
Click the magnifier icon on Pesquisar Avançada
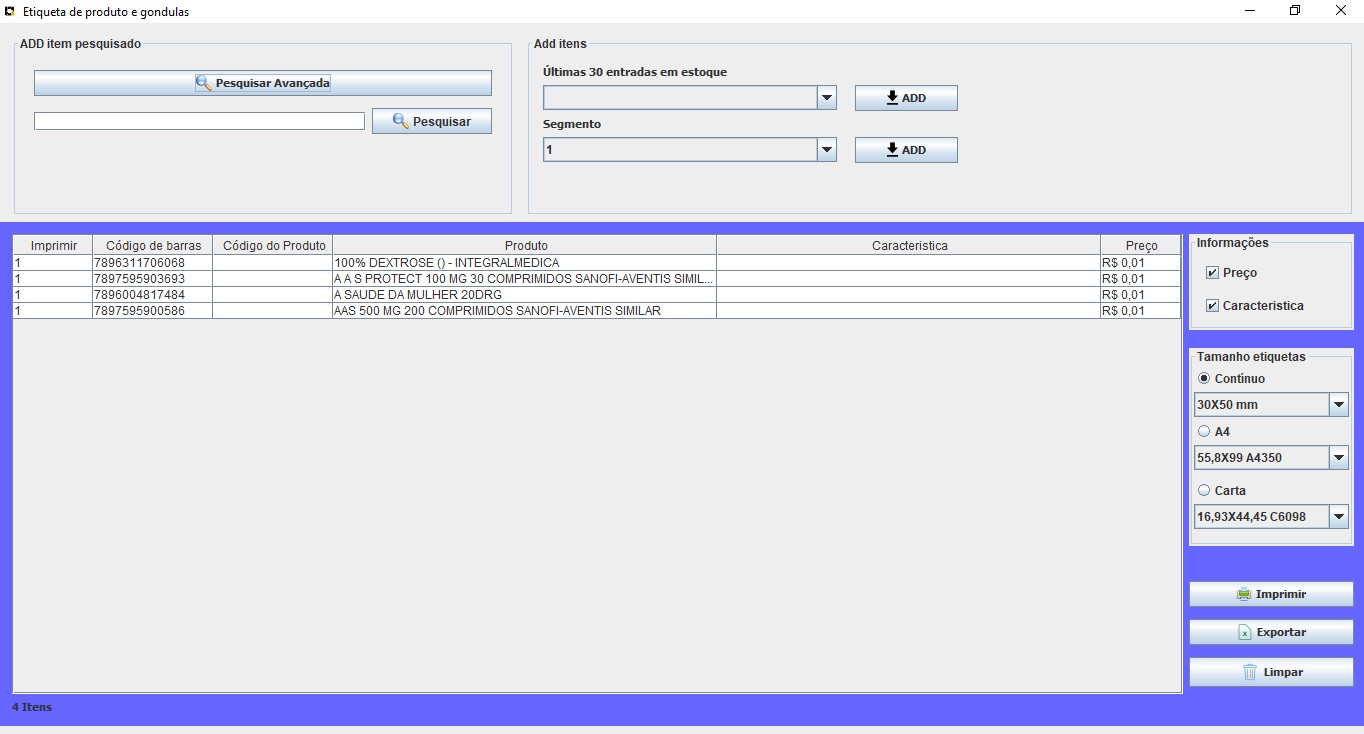point(203,83)
